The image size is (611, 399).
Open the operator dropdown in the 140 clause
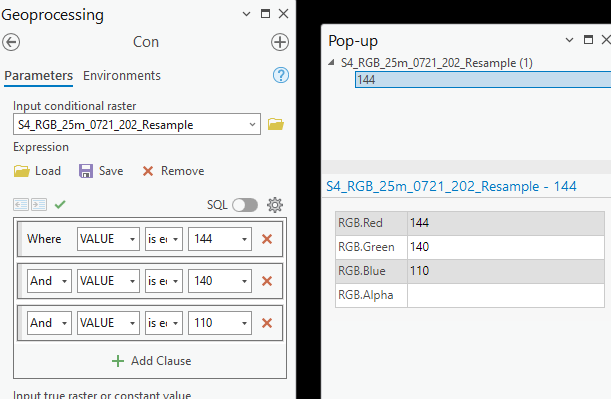(164, 281)
